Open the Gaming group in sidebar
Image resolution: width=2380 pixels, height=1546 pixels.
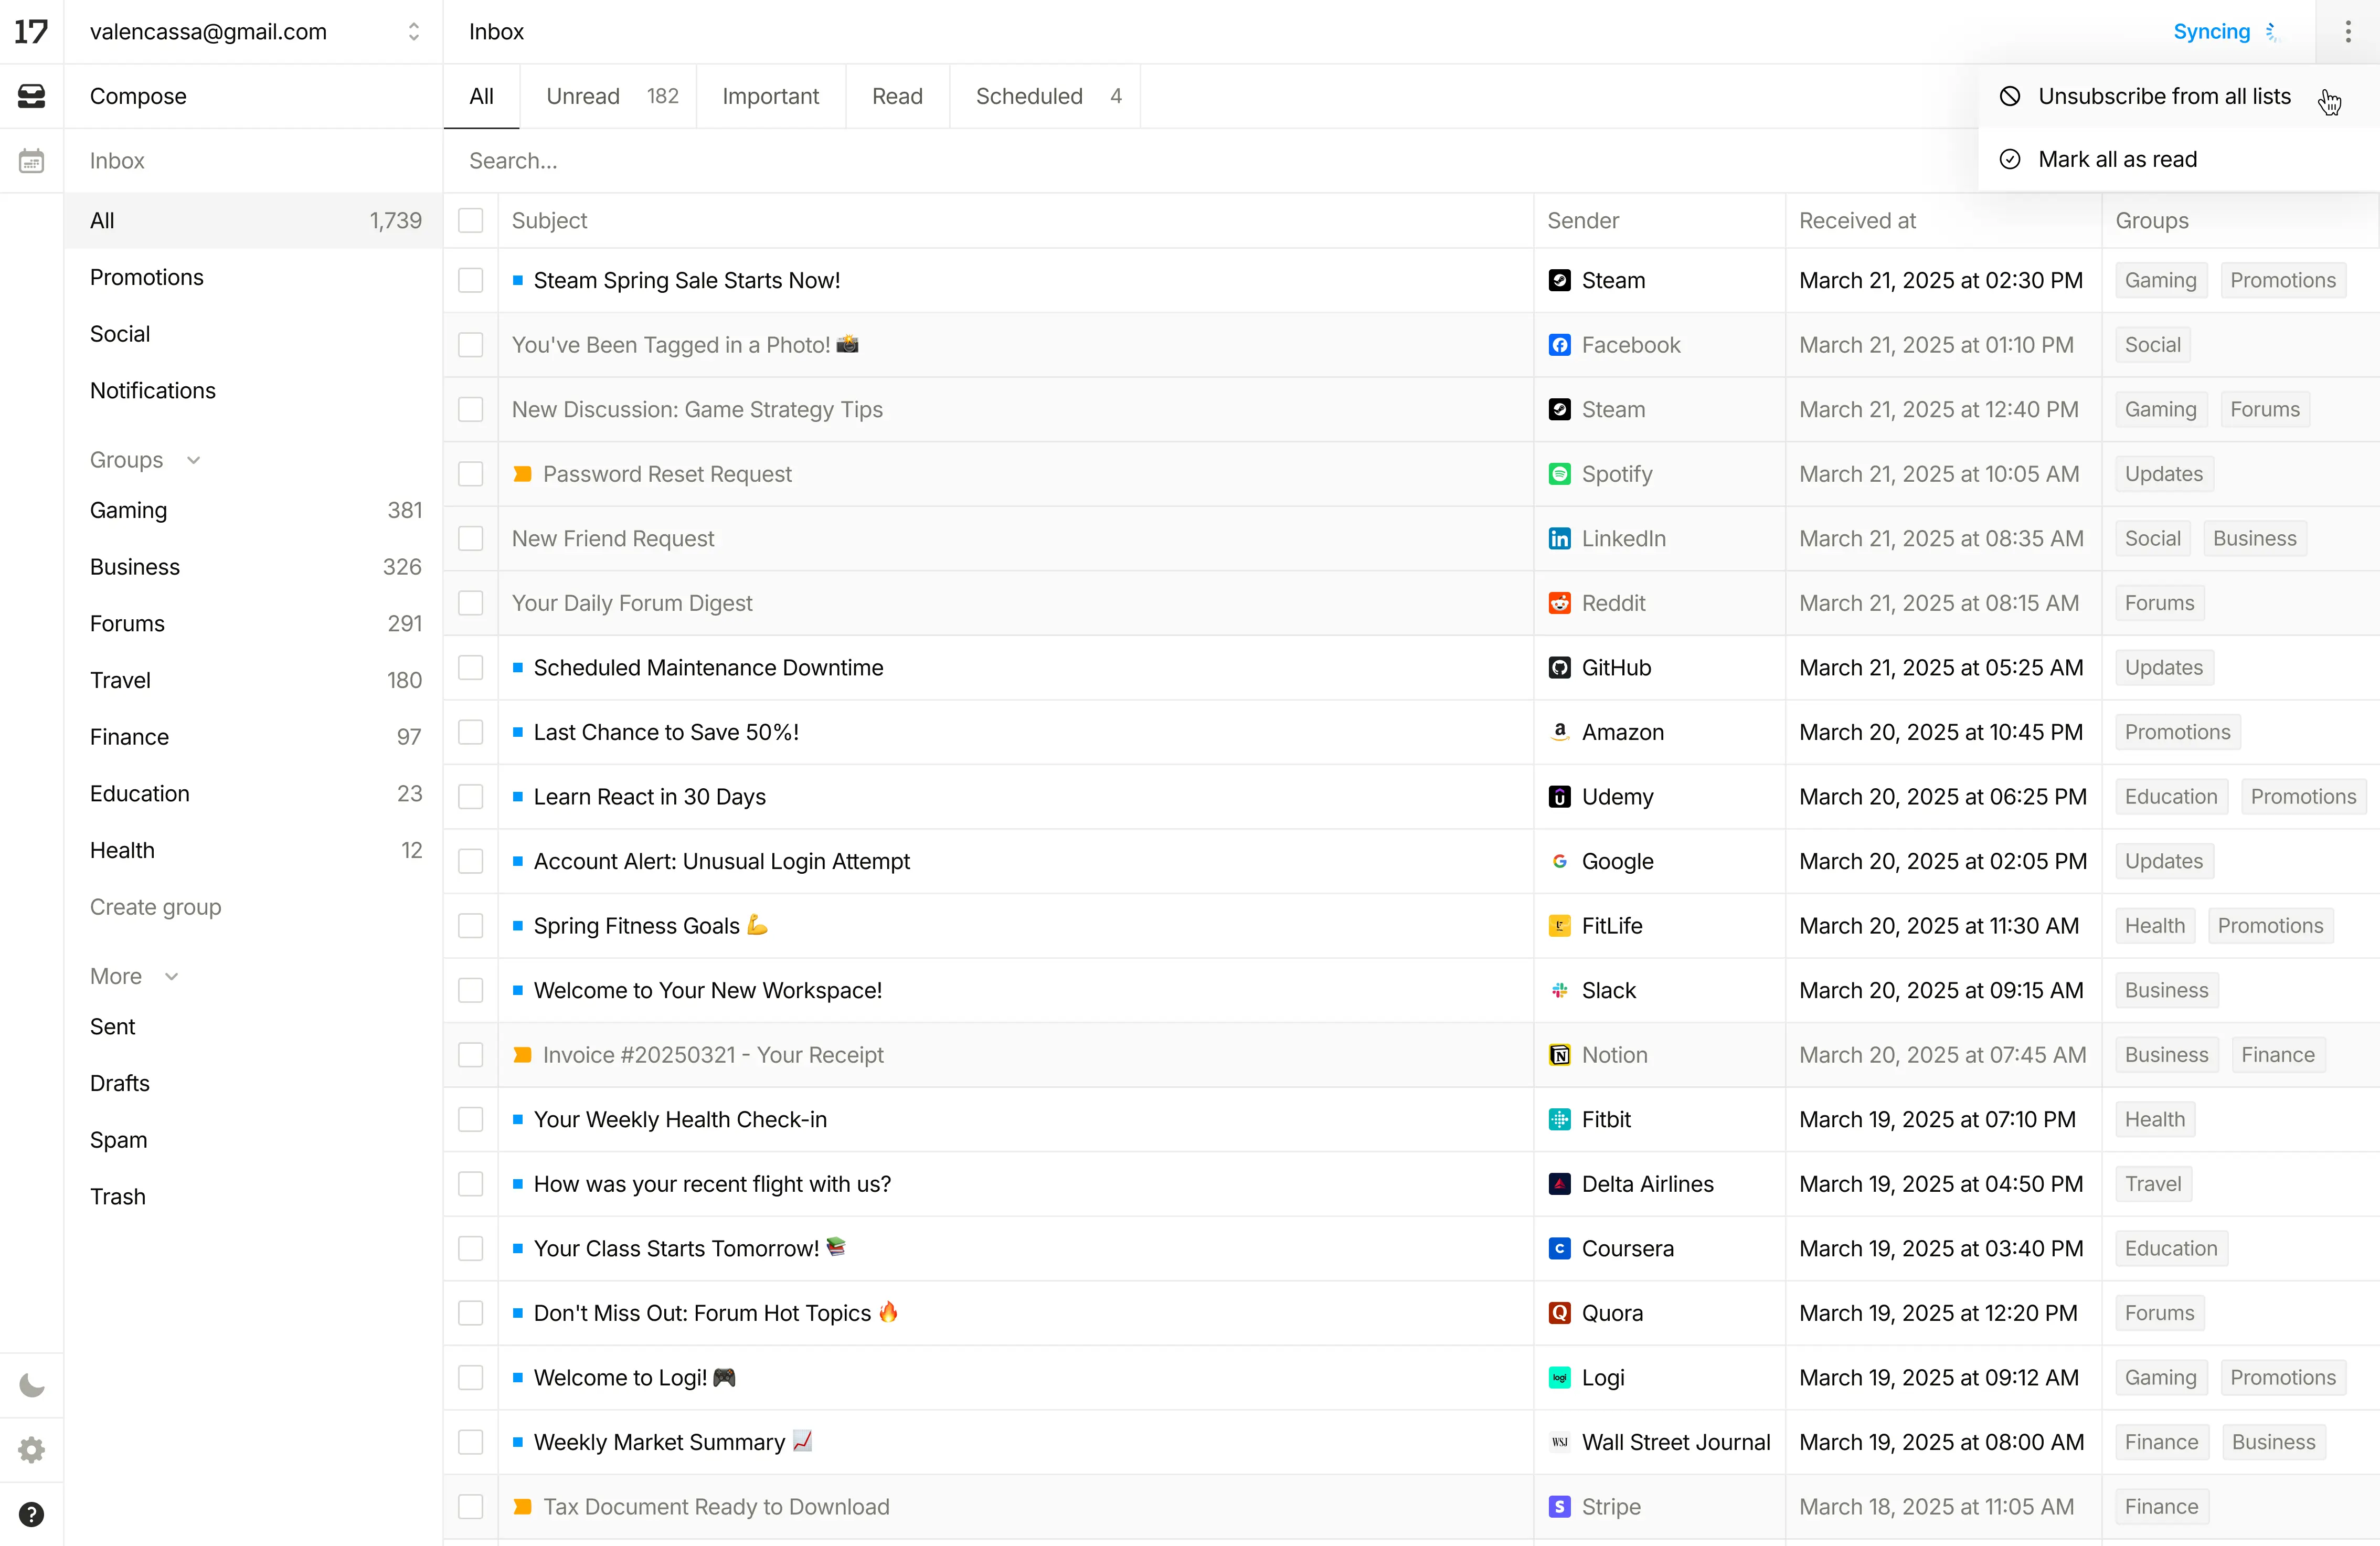click(x=254, y=510)
